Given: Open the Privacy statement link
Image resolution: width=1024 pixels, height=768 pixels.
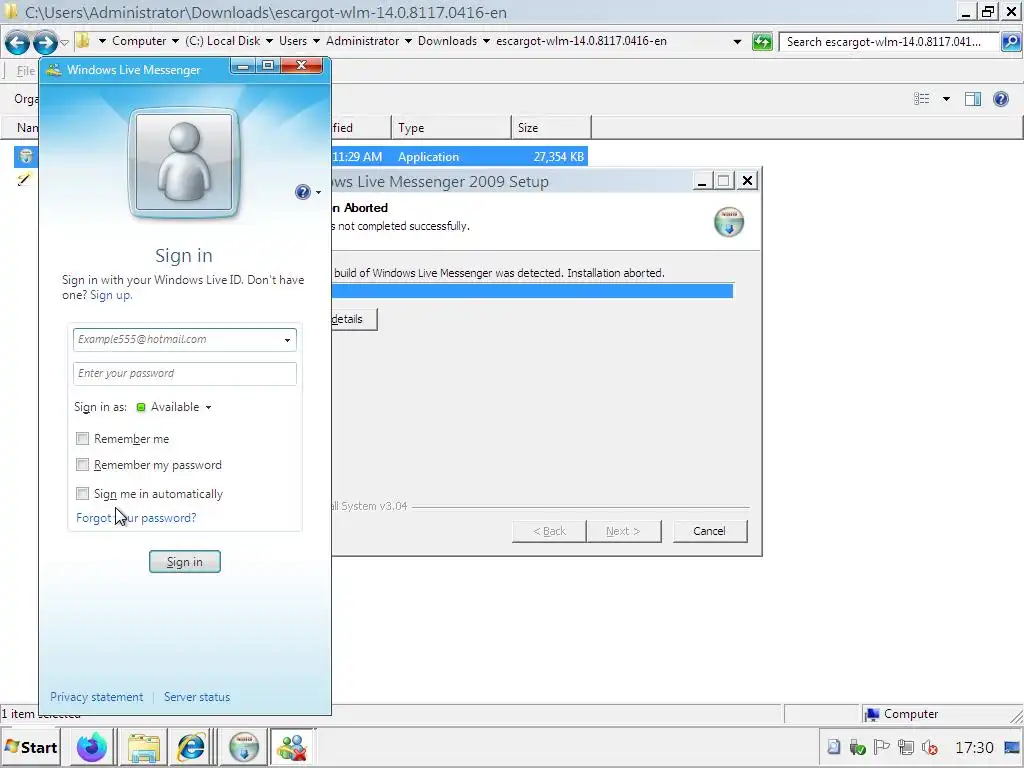Looking at the screenshot, I should (x=97, y=697).
